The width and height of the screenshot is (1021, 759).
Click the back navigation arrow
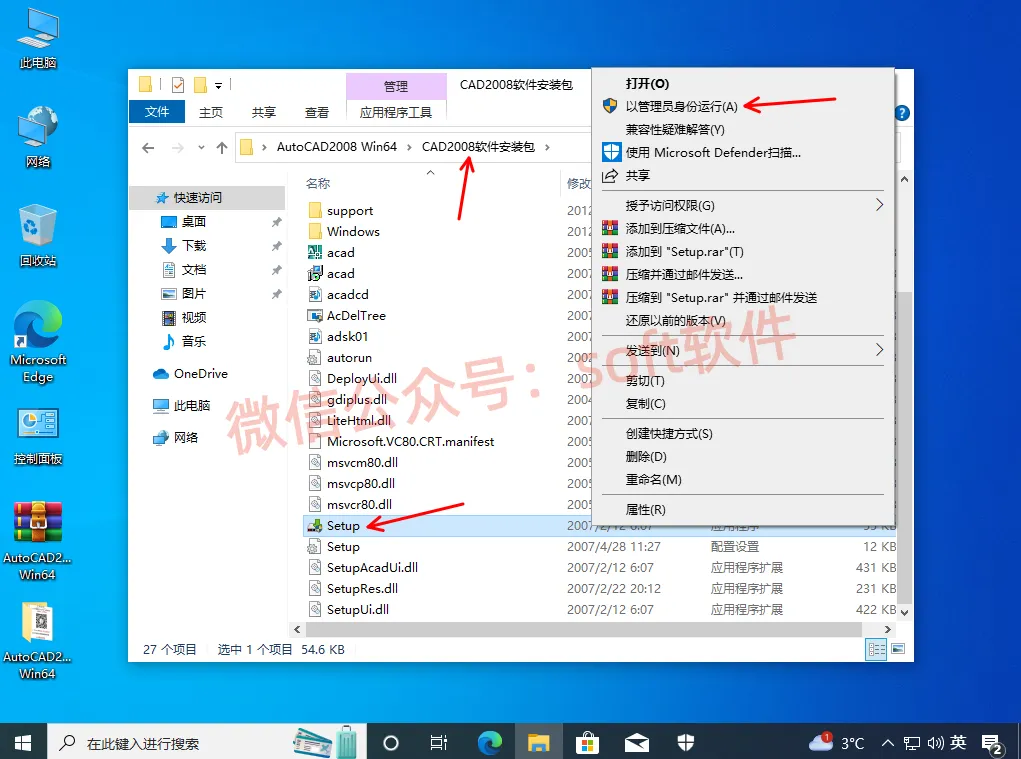click(148, 148)
